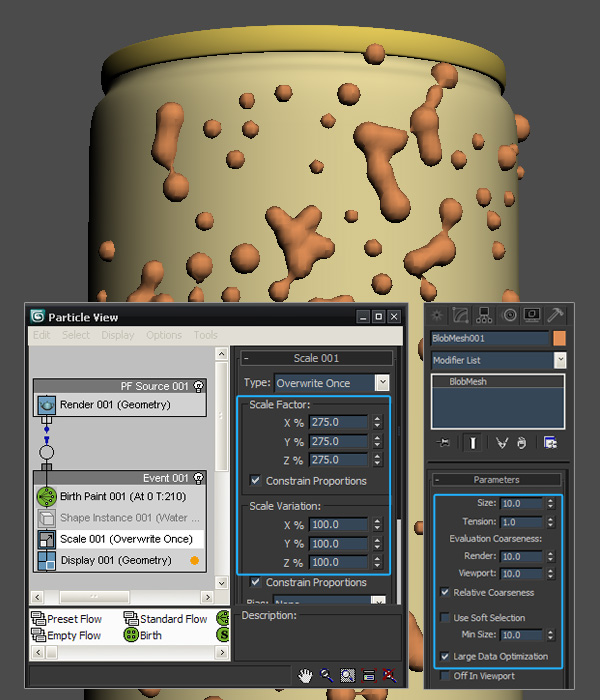Open the Hierarchy command panel tab

[x=486, y=315]
